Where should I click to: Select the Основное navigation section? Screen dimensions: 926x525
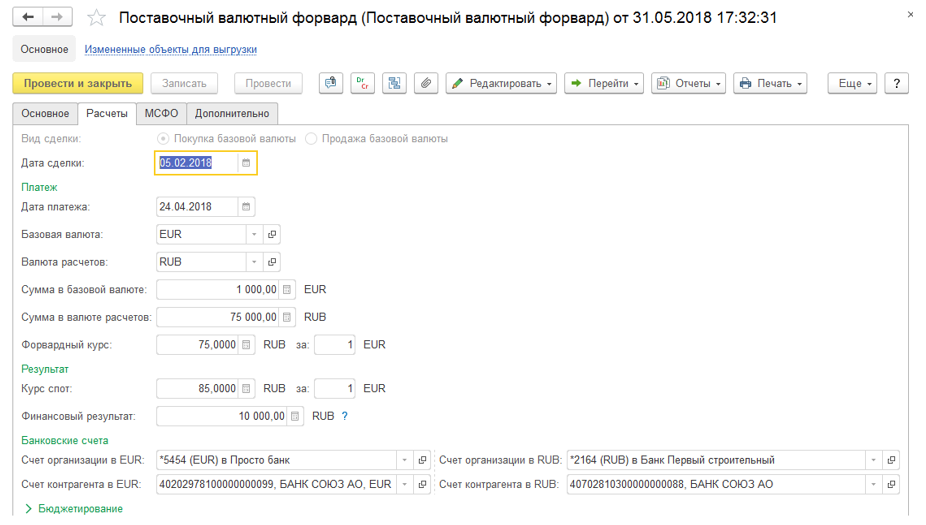tap(44, 49)
